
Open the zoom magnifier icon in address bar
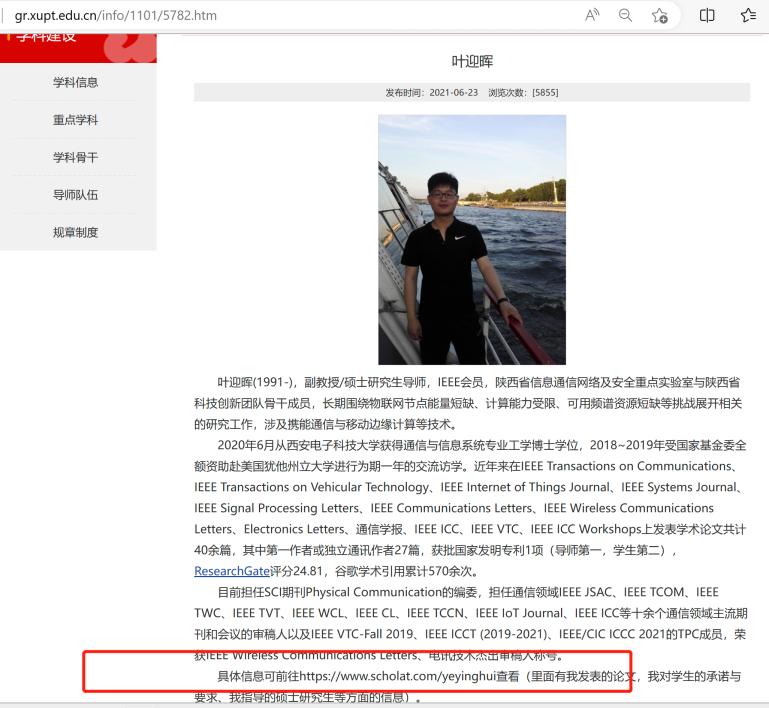[x=626, y=15]
